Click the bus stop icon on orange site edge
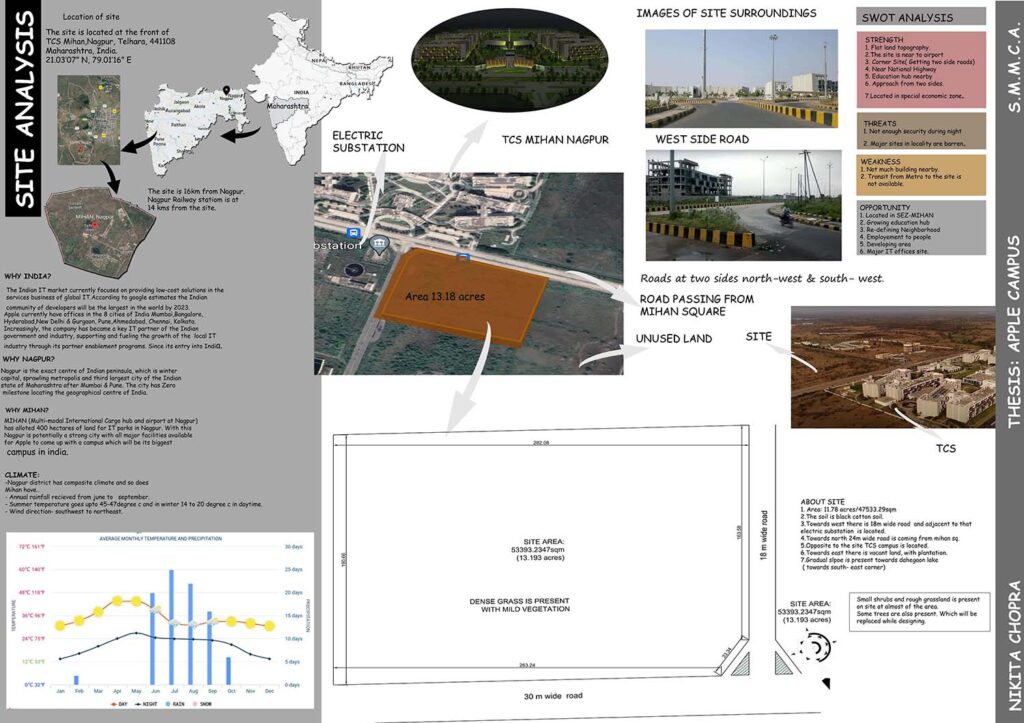Screen dimensions: 1024x723 (x=462, y=257)
